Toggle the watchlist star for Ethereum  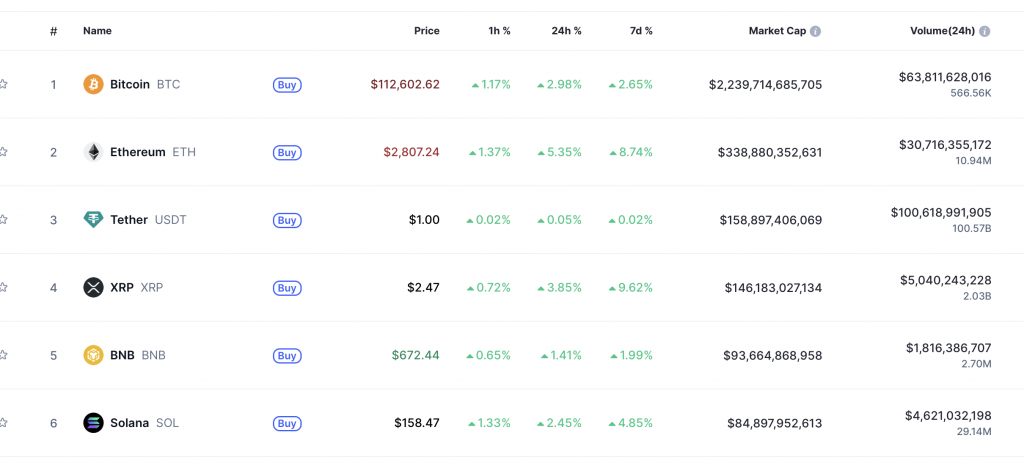pos(3,152)
